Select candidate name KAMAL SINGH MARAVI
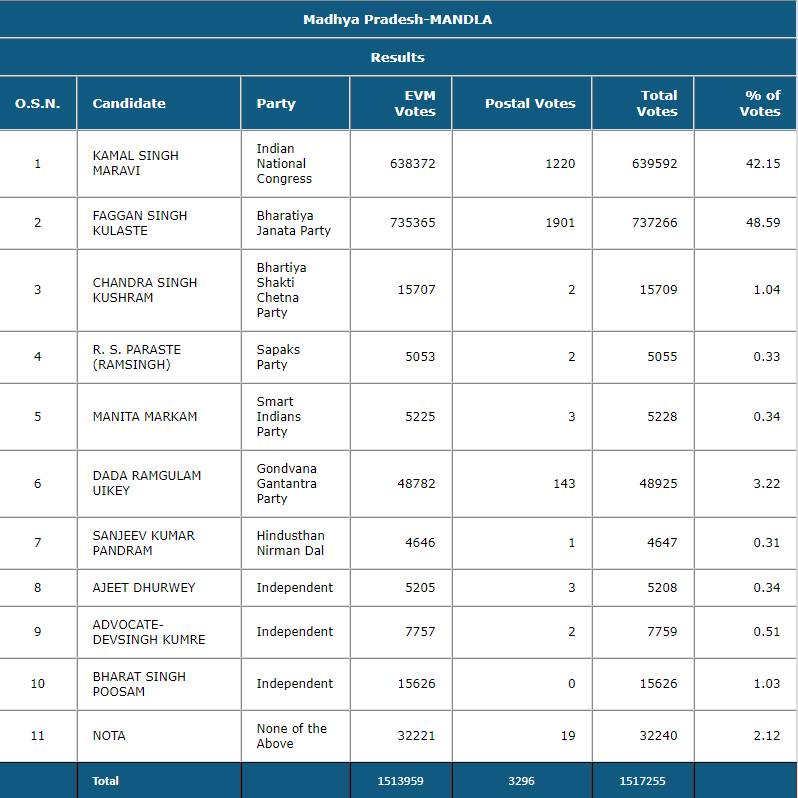 136,163
